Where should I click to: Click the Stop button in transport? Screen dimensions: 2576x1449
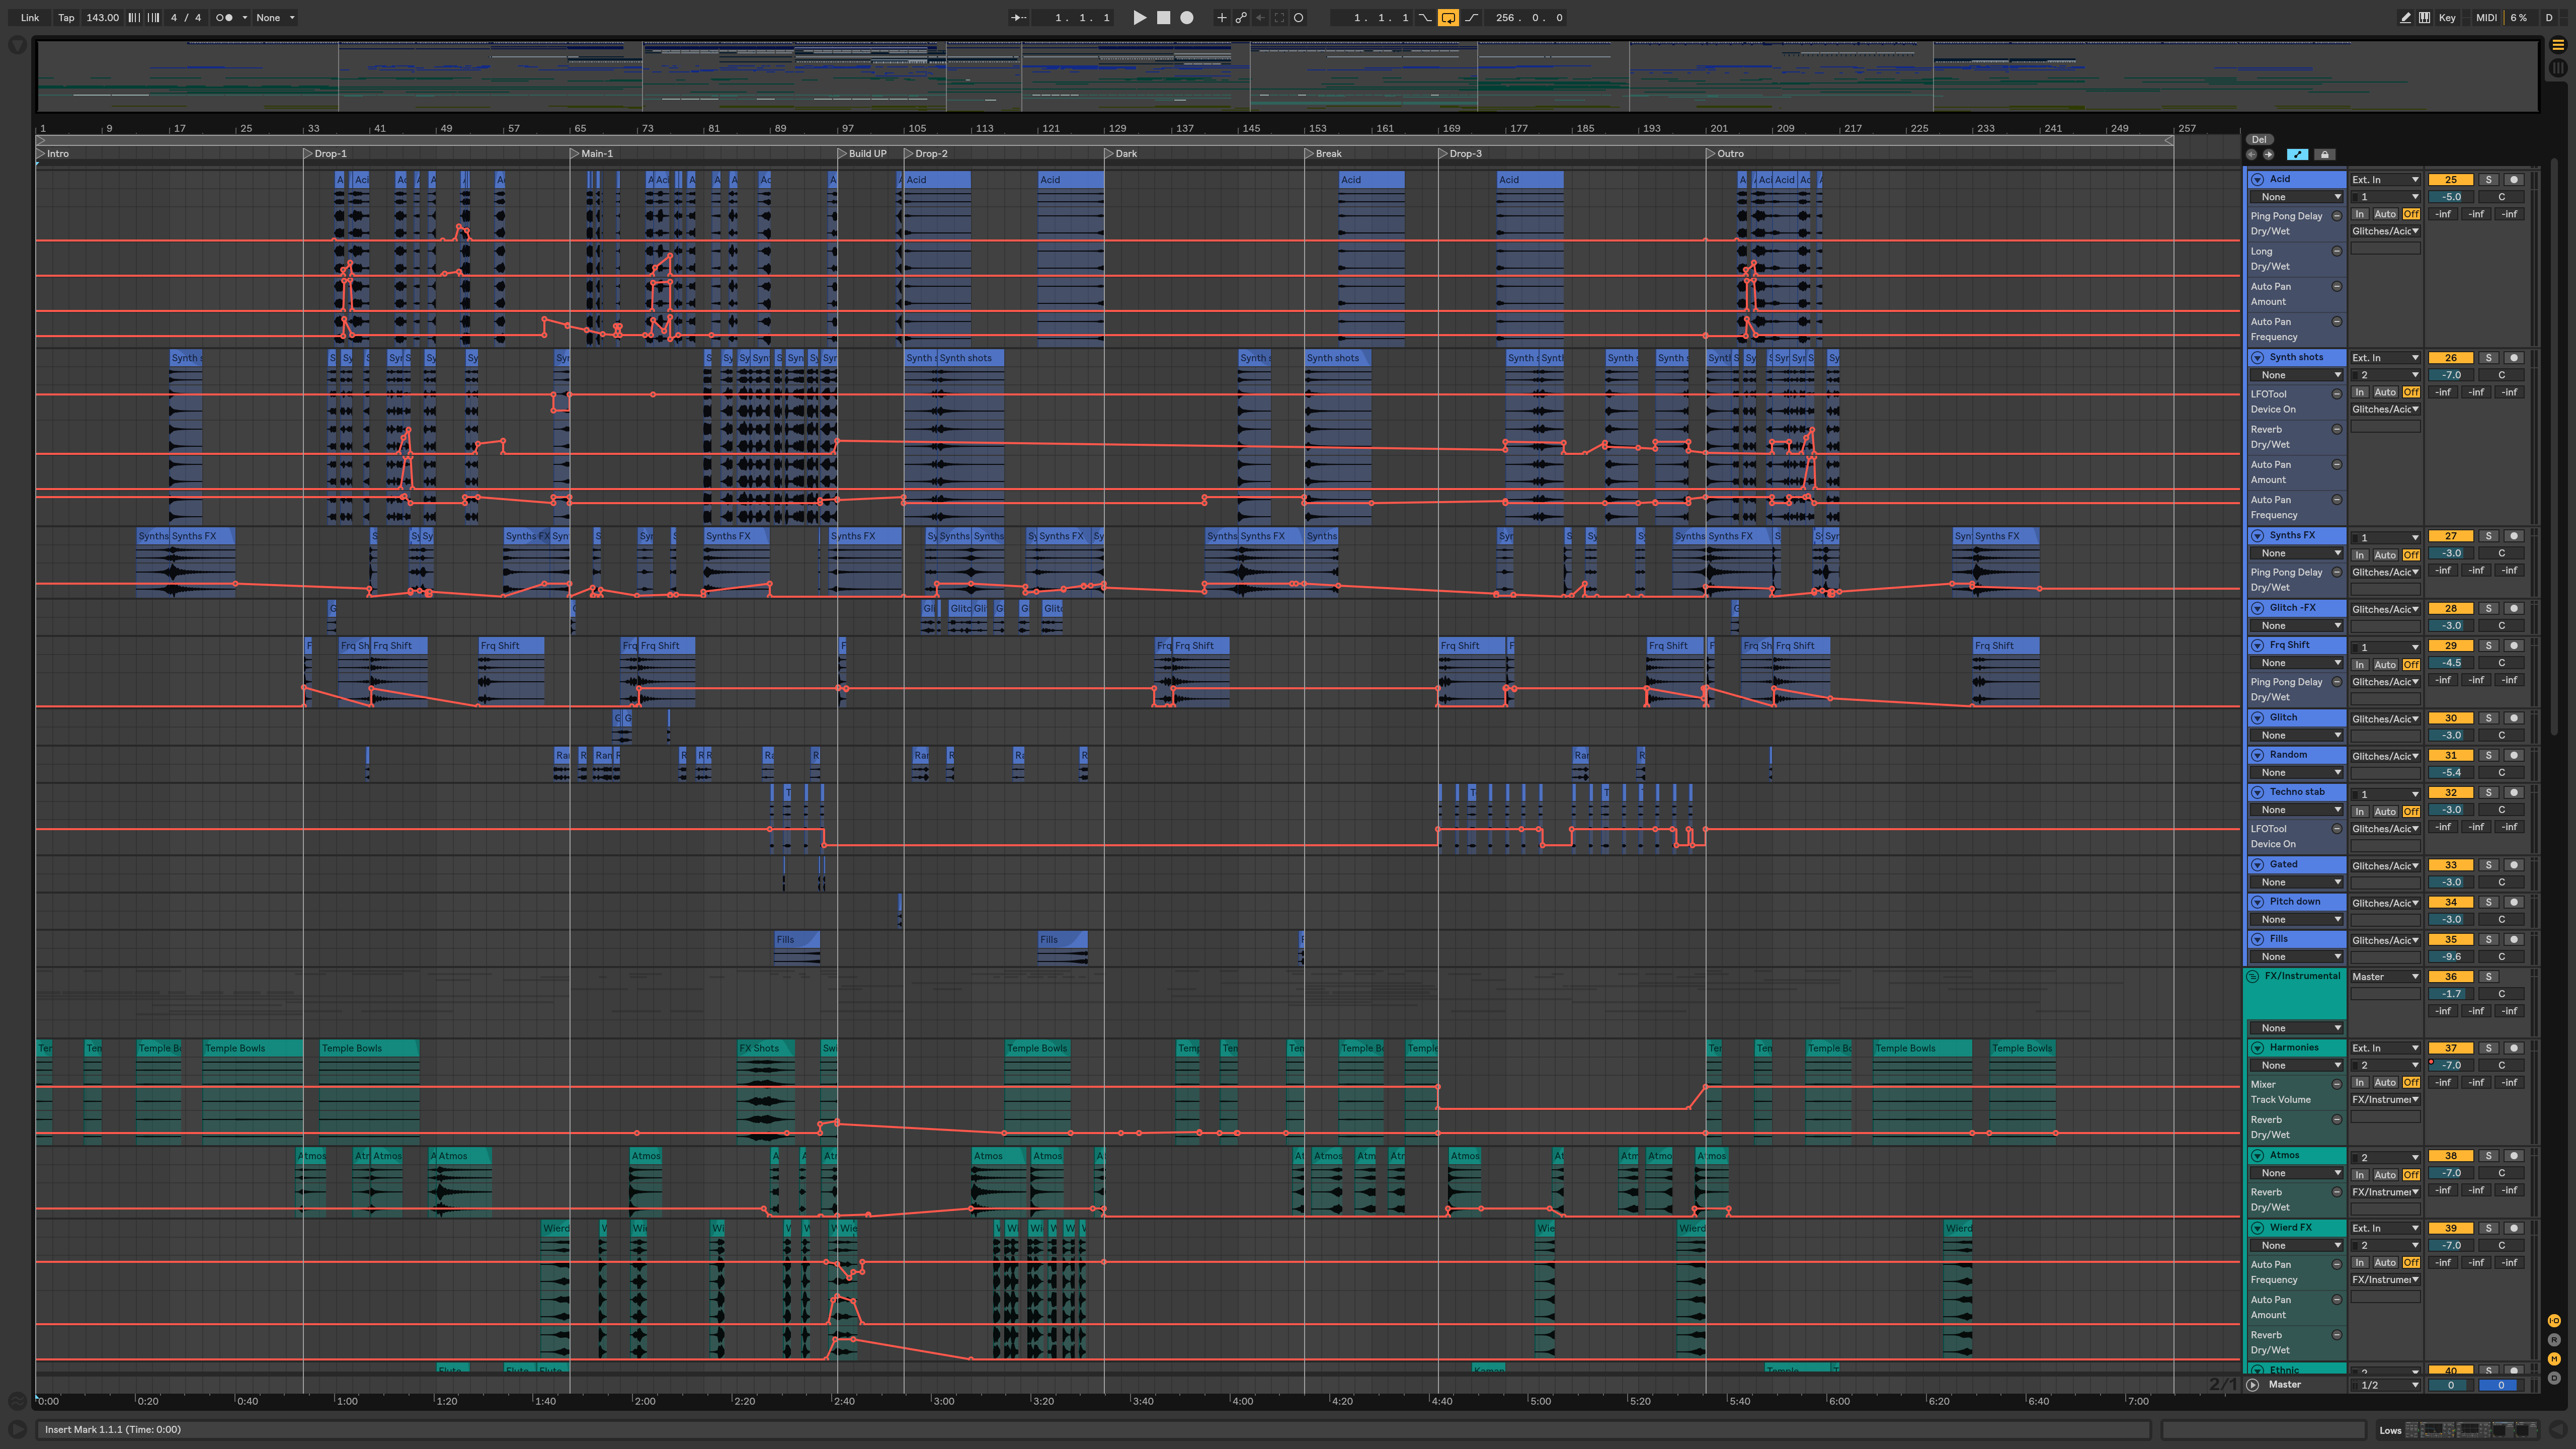tap(1163, 17)
